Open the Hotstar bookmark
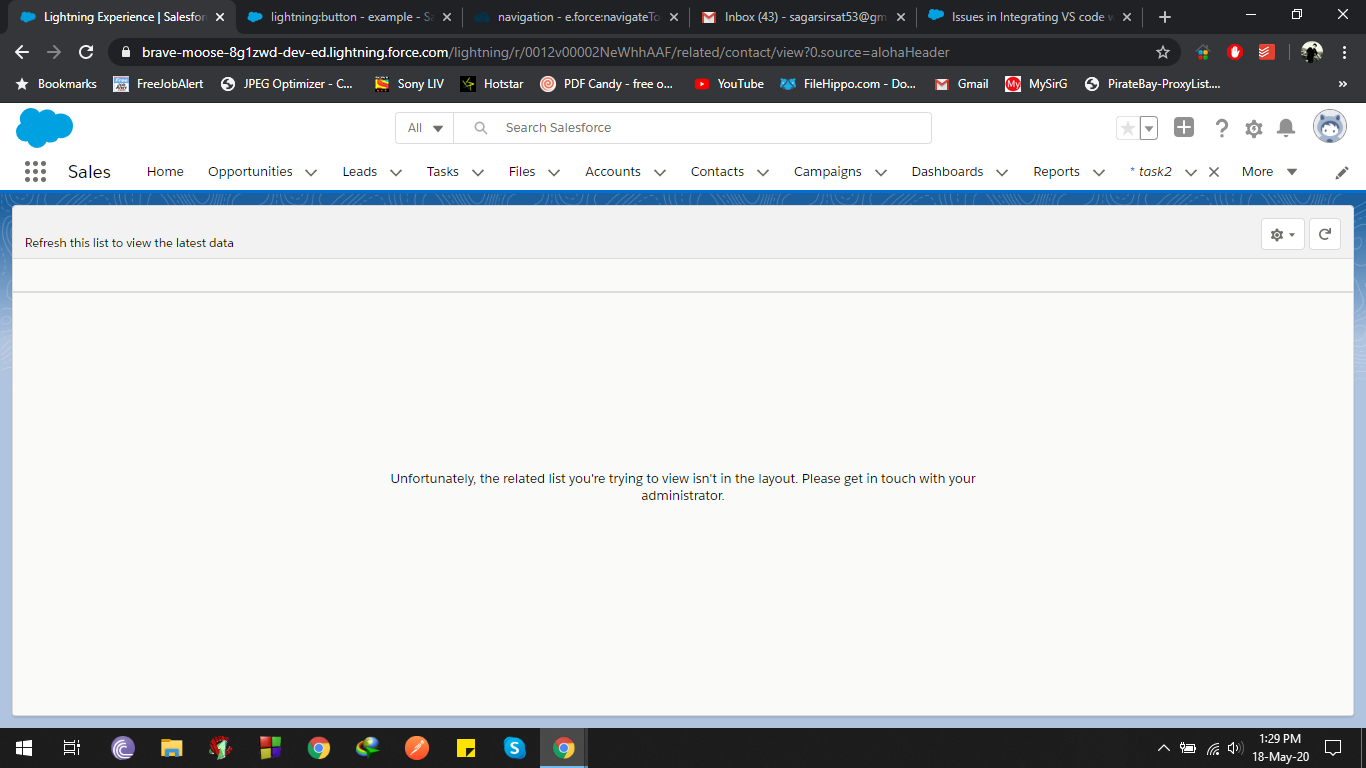Image resolution: width=1366 pixels, height=768 pixels. click(492, 84)
